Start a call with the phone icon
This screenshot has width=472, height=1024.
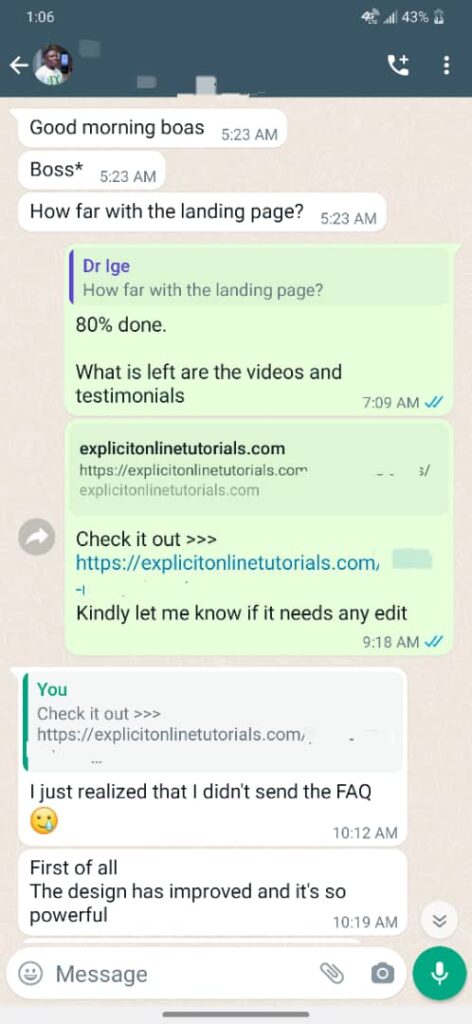(398, 64)
